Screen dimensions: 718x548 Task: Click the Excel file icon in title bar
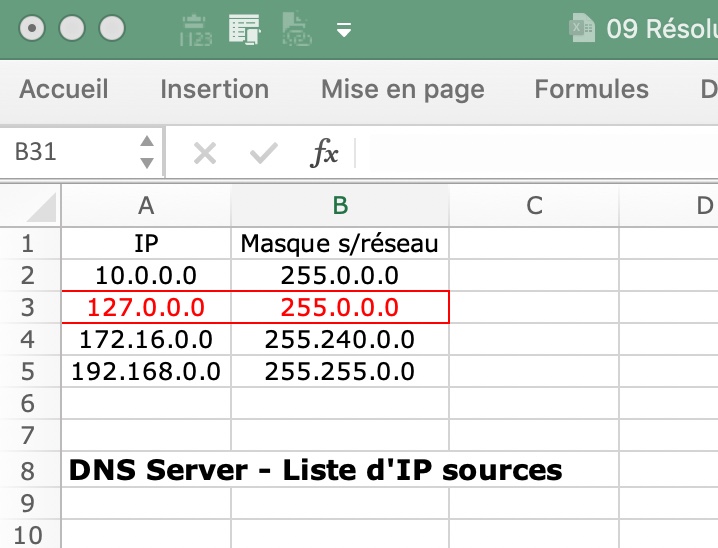(x=582, y=28)
